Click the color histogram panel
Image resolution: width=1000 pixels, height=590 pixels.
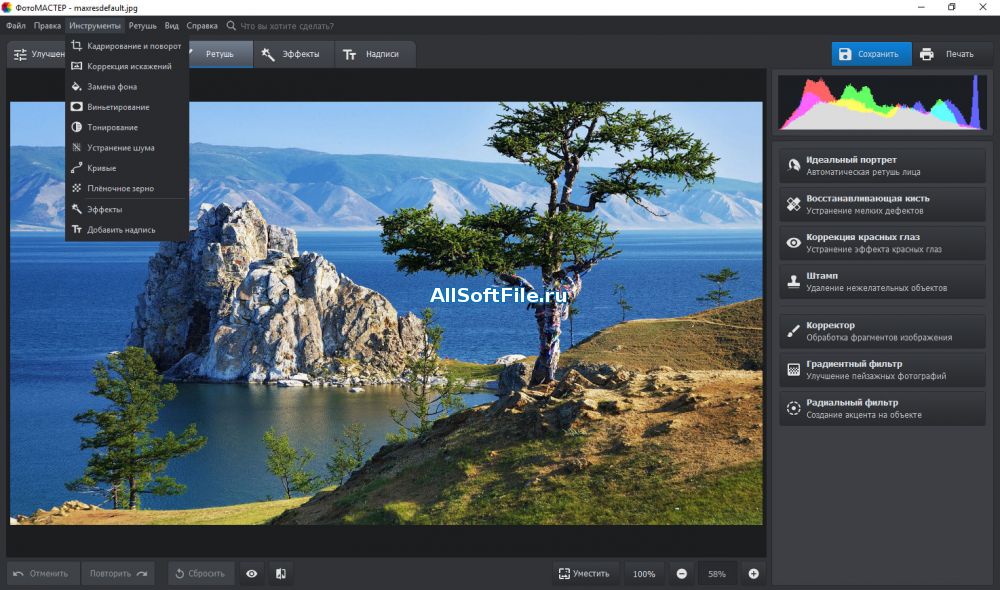click(882, 102)
